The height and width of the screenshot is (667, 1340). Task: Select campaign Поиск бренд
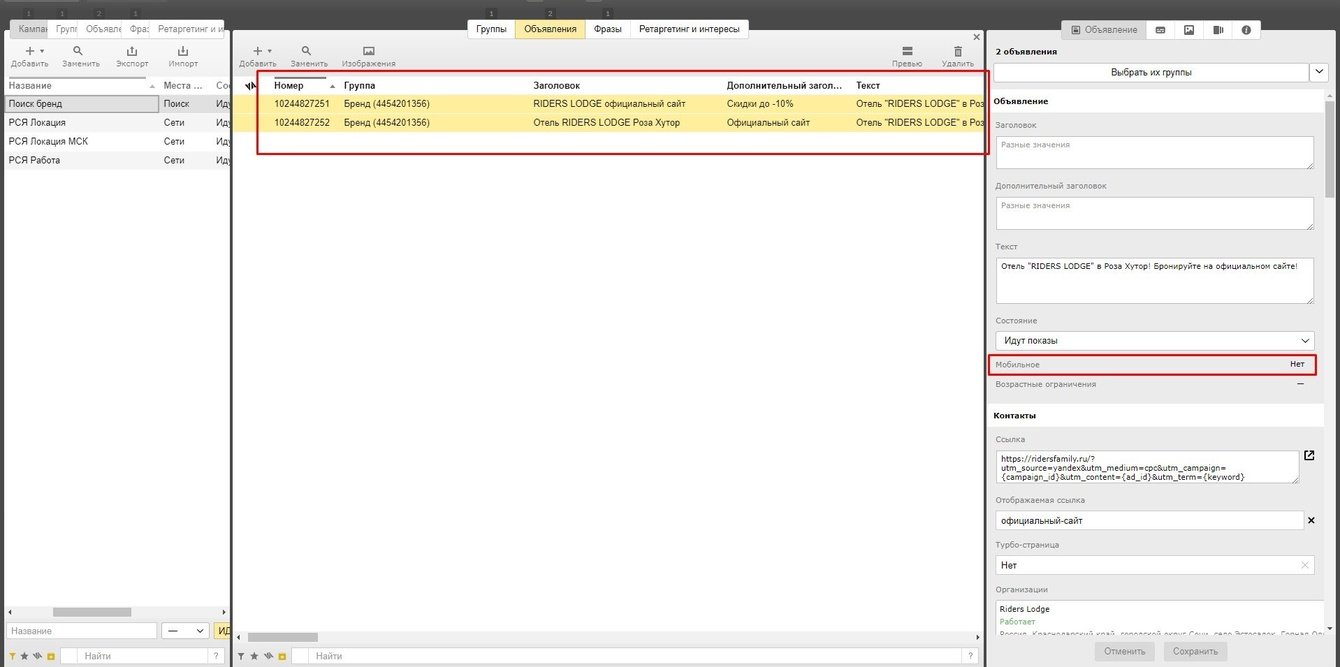tap(82, 104)
